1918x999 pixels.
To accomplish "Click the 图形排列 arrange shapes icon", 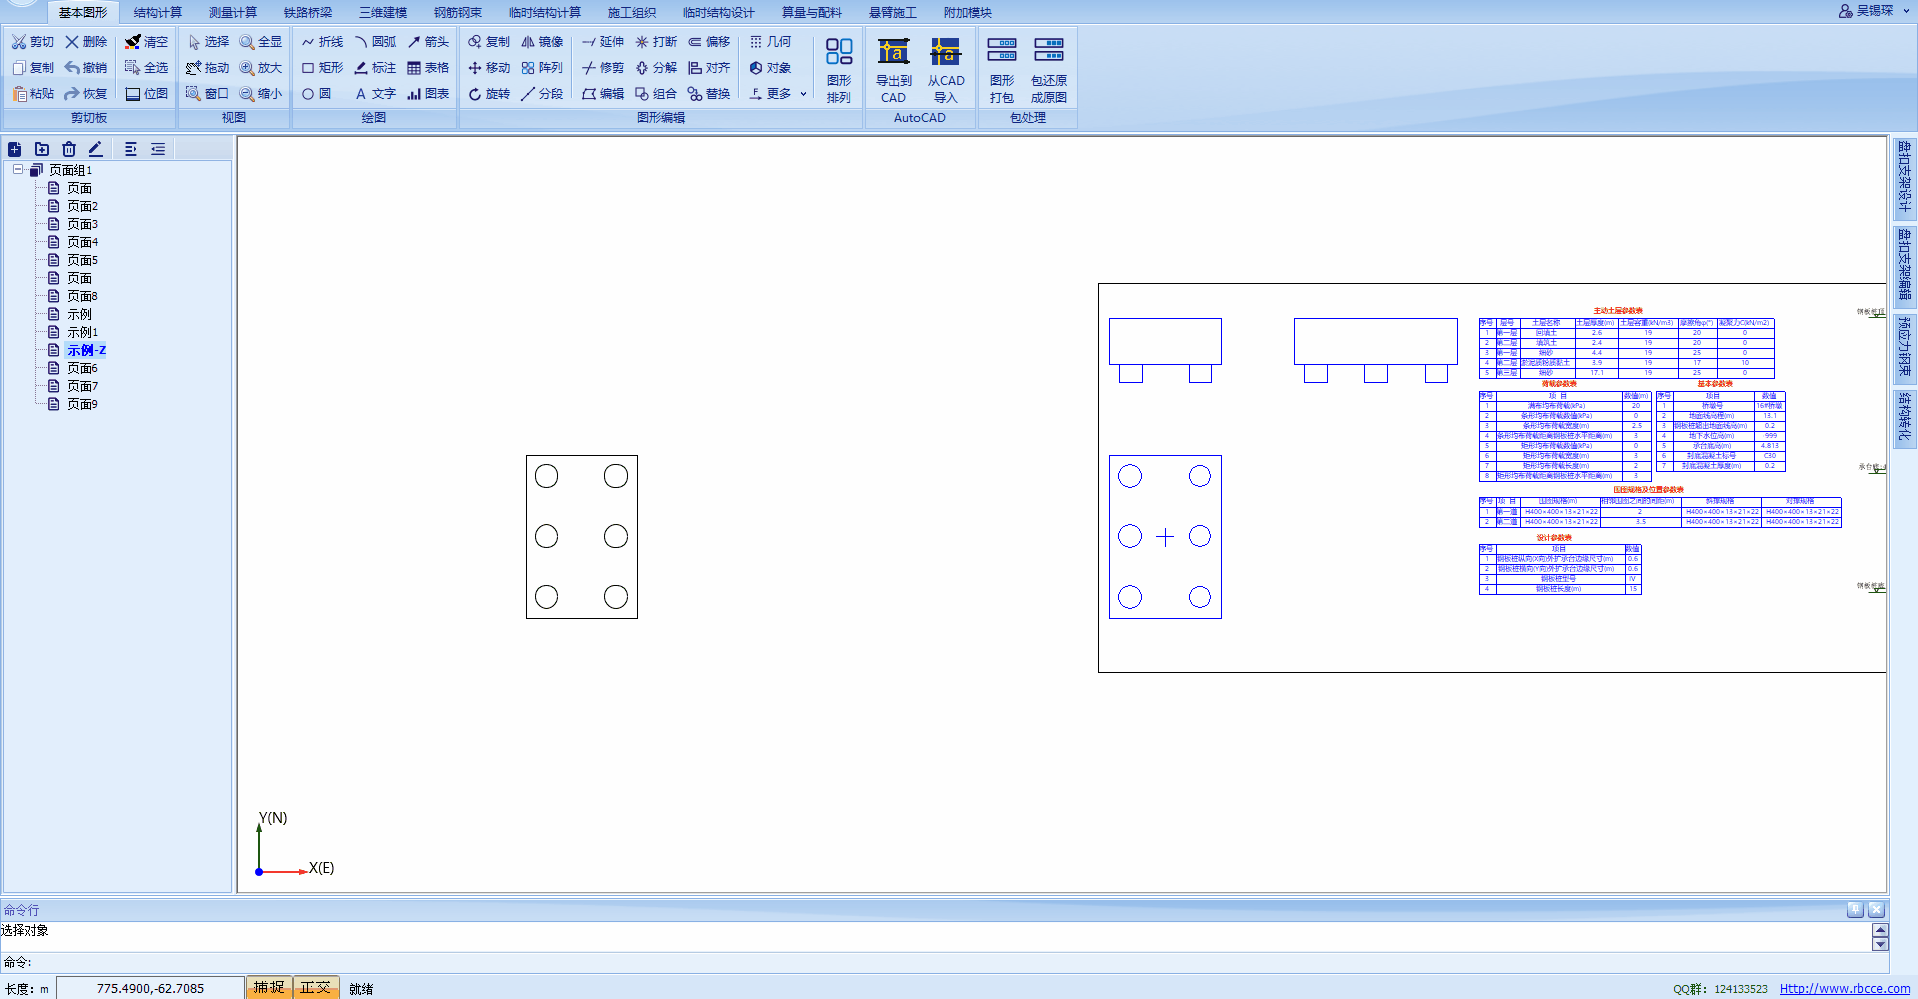I will (x=838, y=70).
